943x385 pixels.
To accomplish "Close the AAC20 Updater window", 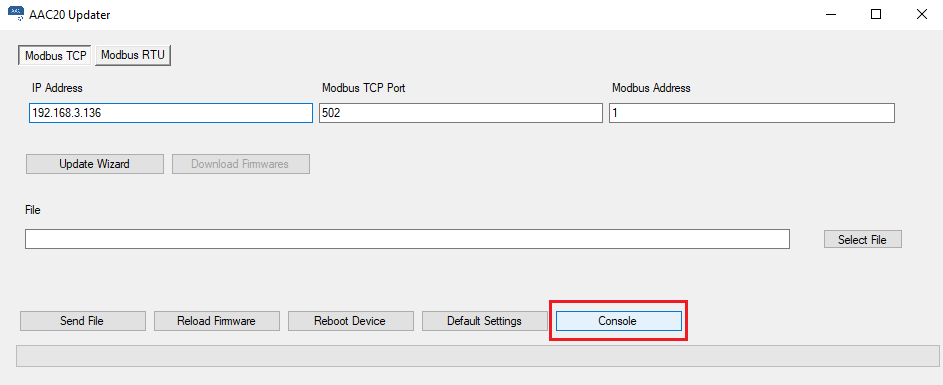I will point(921,15).
